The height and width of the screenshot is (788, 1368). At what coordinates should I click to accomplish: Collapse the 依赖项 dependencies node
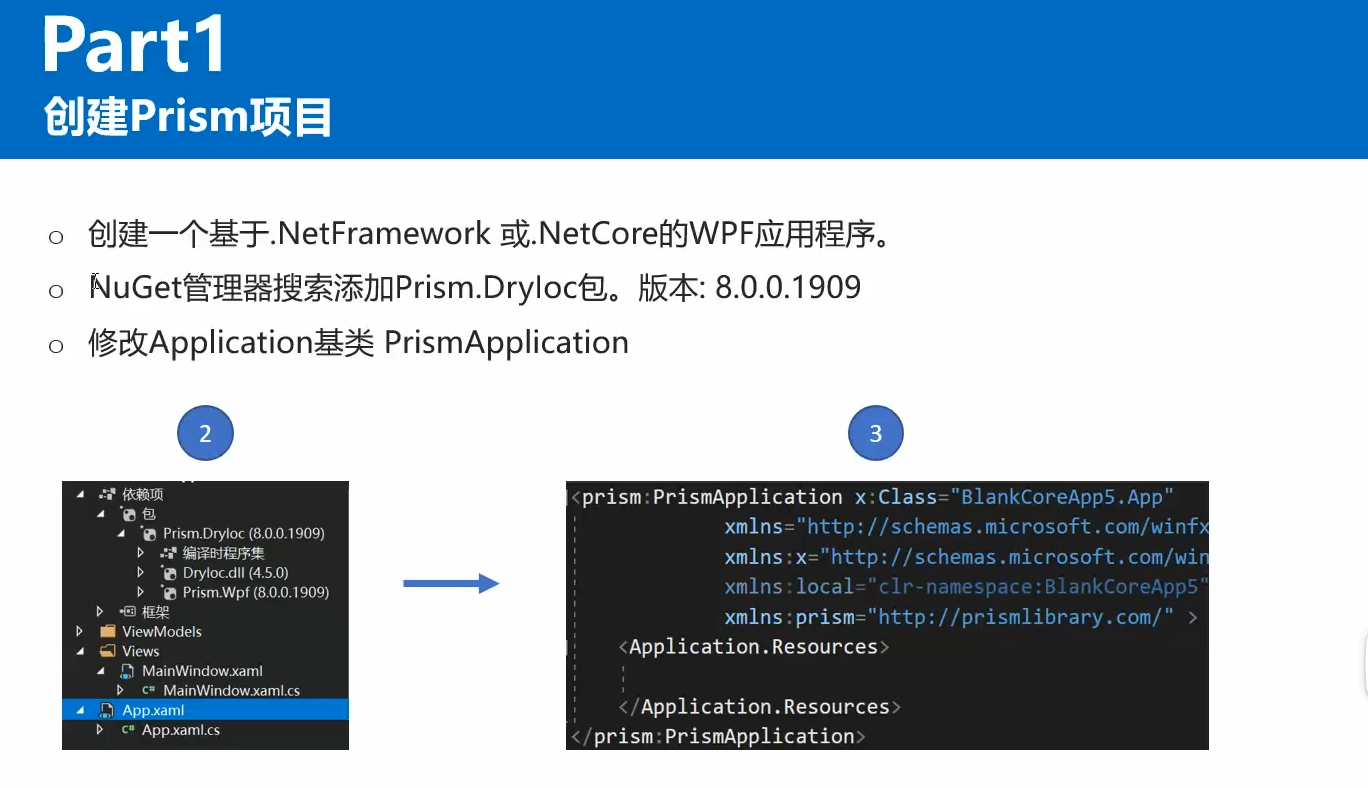[x=80, y=494]
